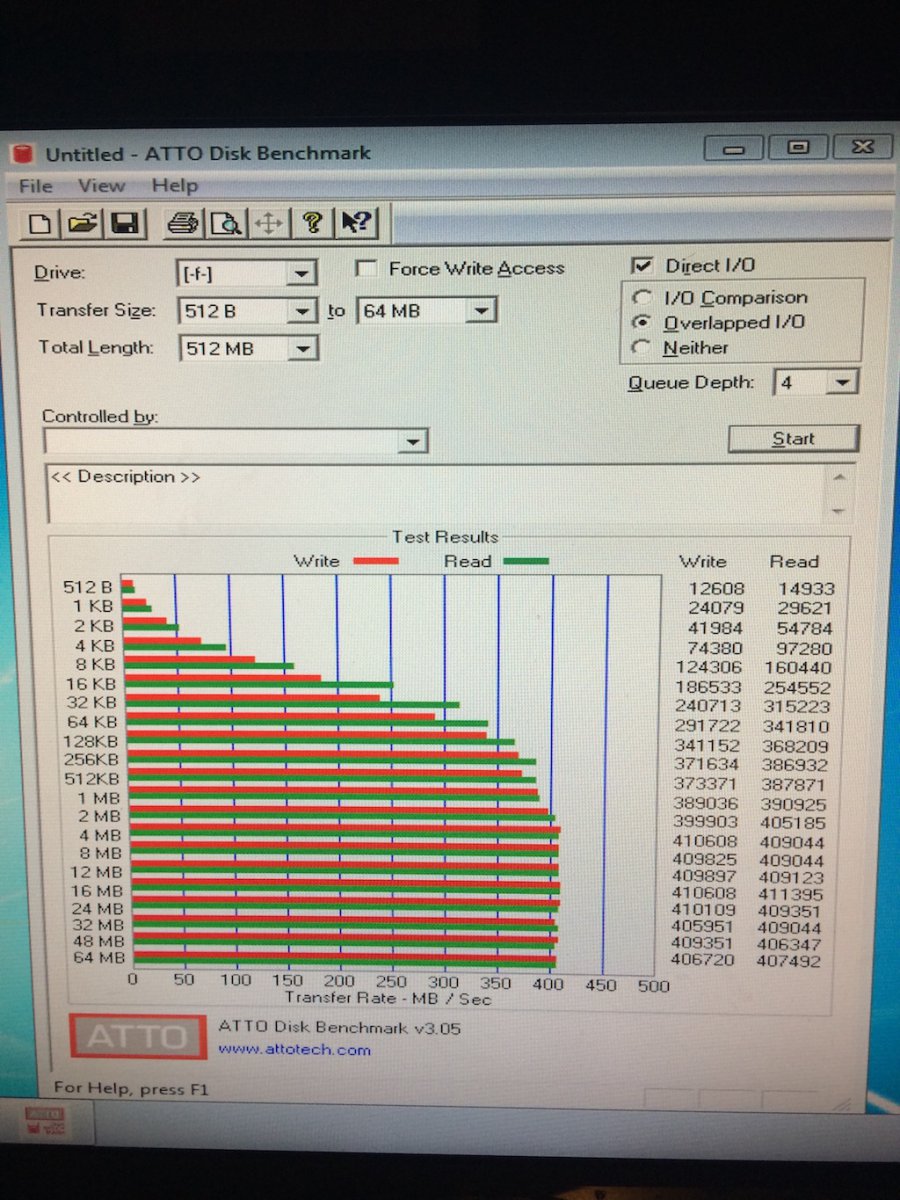Click the four-arrow move icon in toolbar
This screenshot has width=900, height=1200.
(268, 223)
